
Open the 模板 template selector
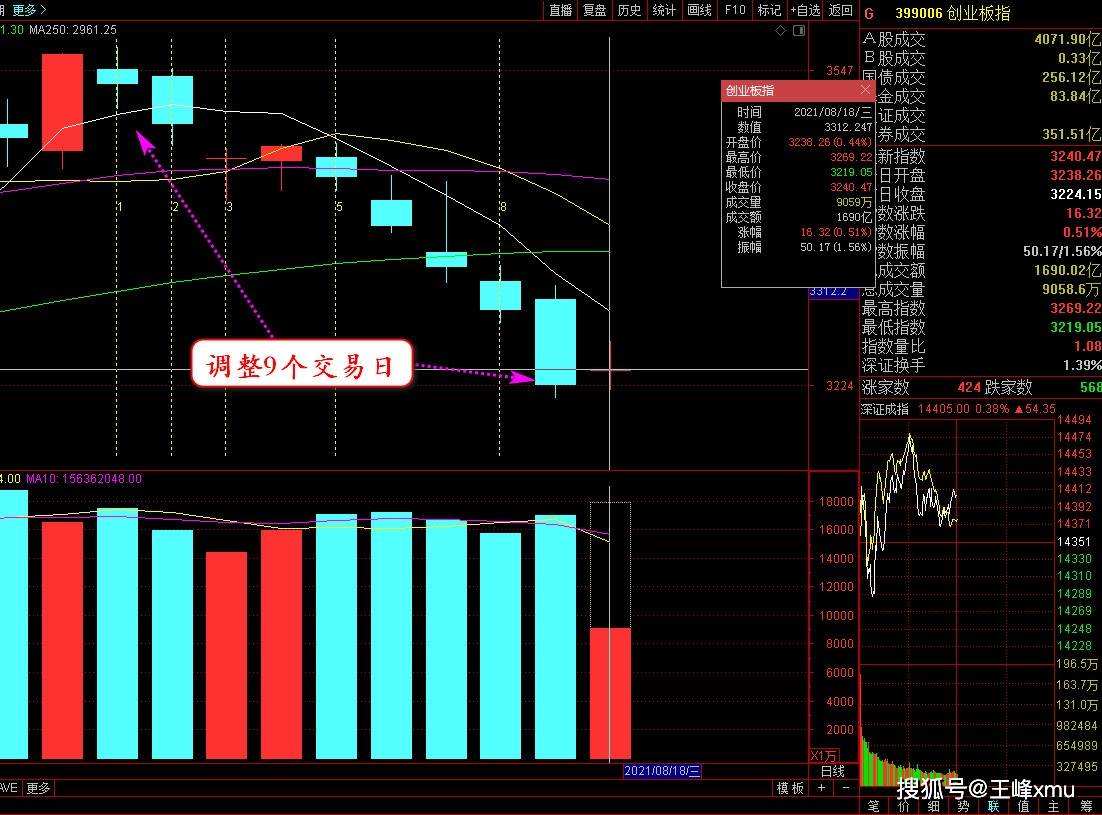790,788
